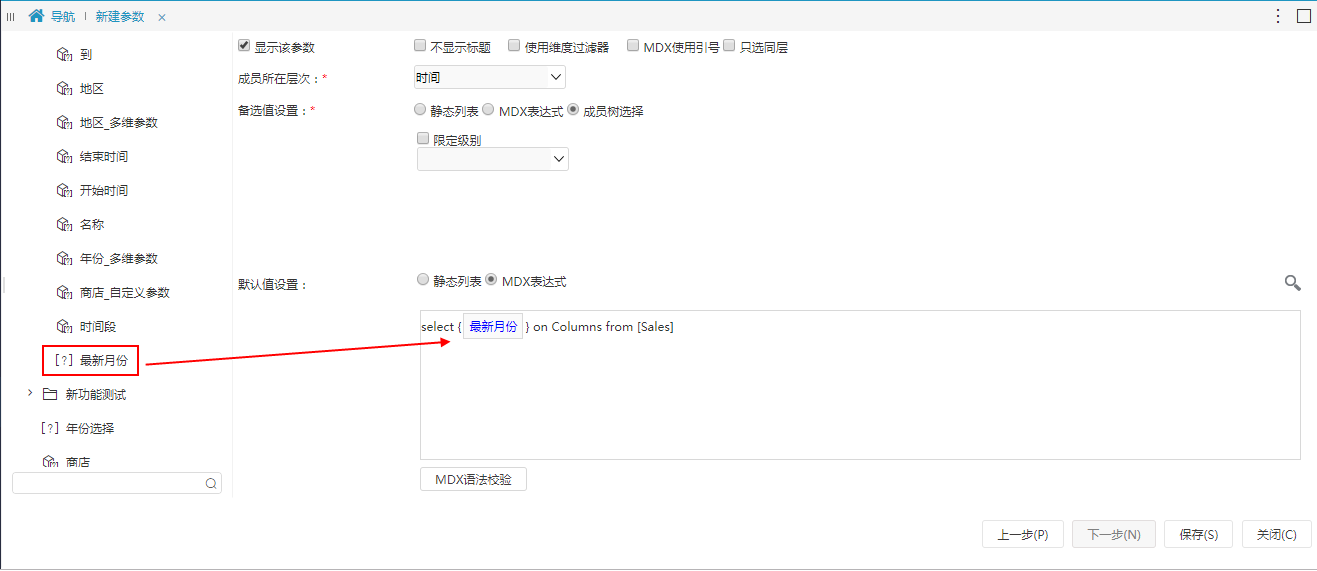Click the cube icon beside 商店
The width and height of the screenshot is (1317, 571).
(49, 462)
